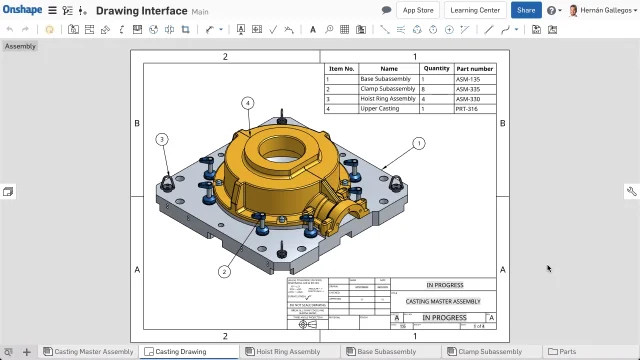Open Hernán Gallegos user account menu
Viewport: 640px width, 360px height.
[x=603, y=10]
